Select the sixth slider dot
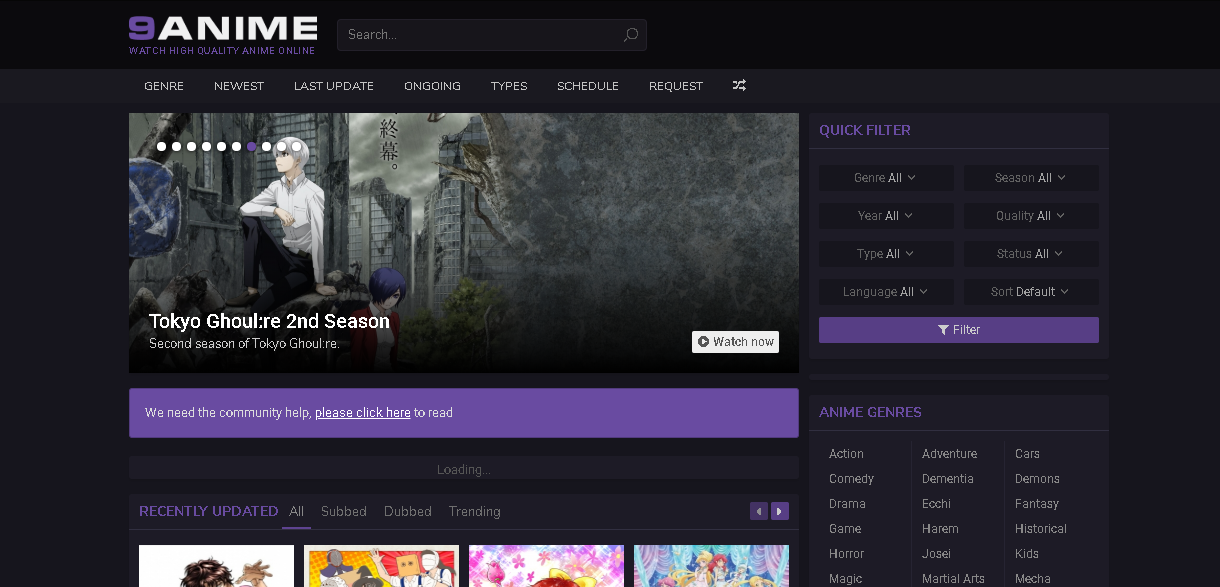1220x587 pixels. pyautogui.click(x=236, y=146)
